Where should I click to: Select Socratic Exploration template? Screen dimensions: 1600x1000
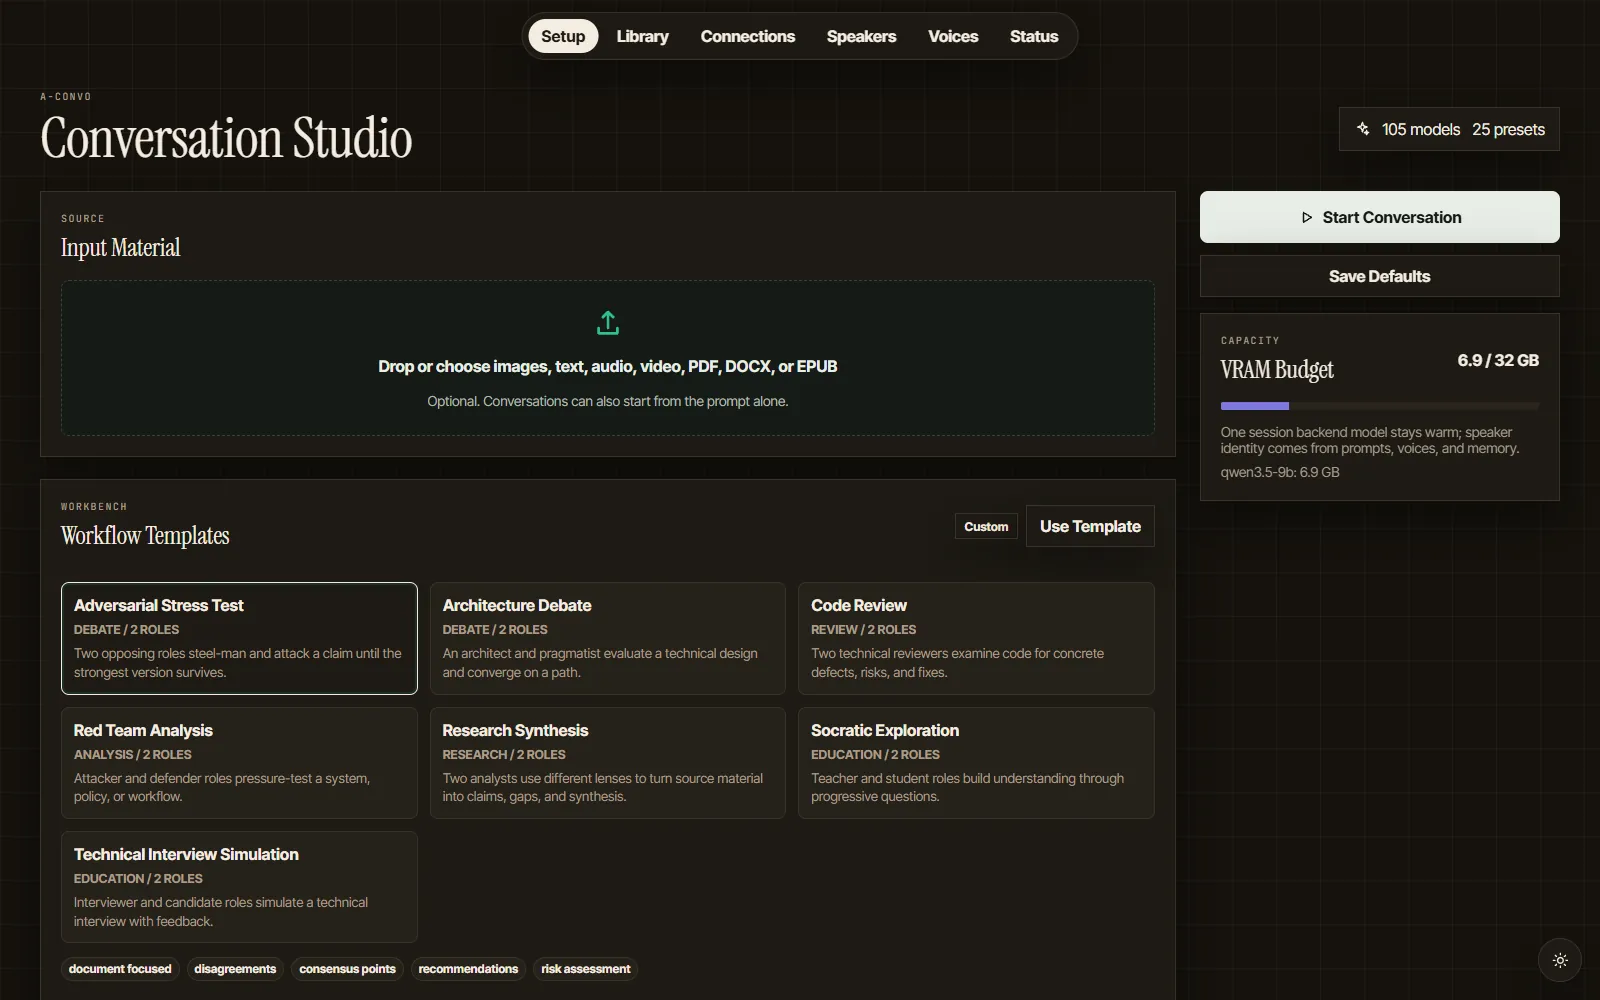coord(976,763)
